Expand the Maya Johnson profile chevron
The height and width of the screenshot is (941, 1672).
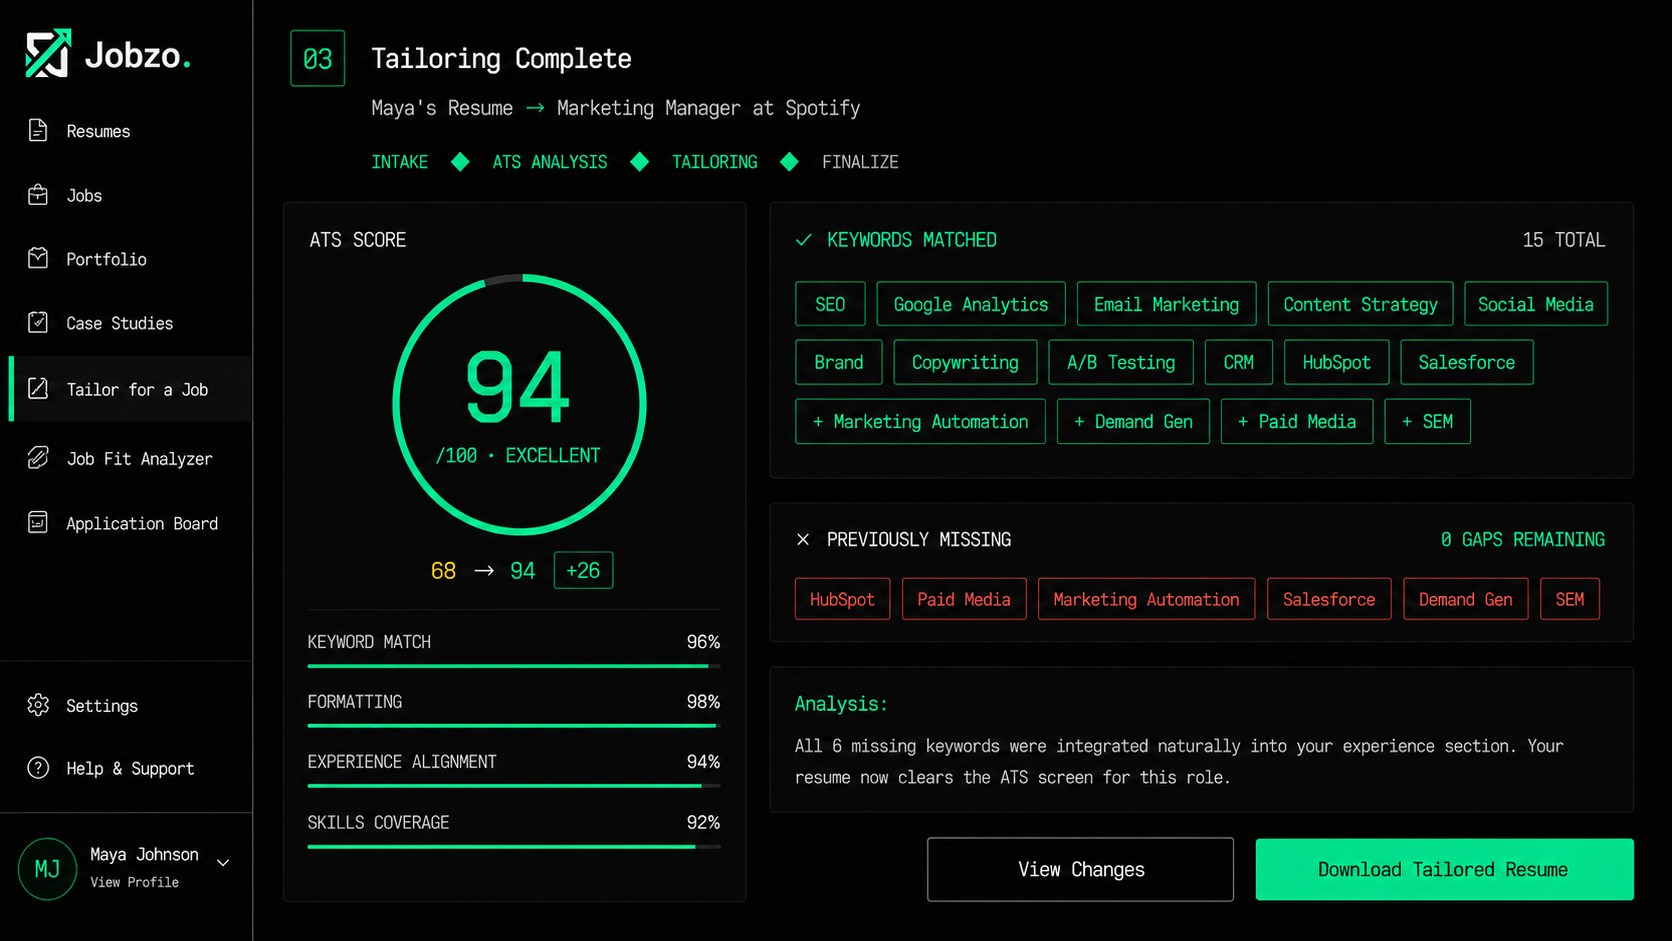pyautogui.click(x=223, y=863)
